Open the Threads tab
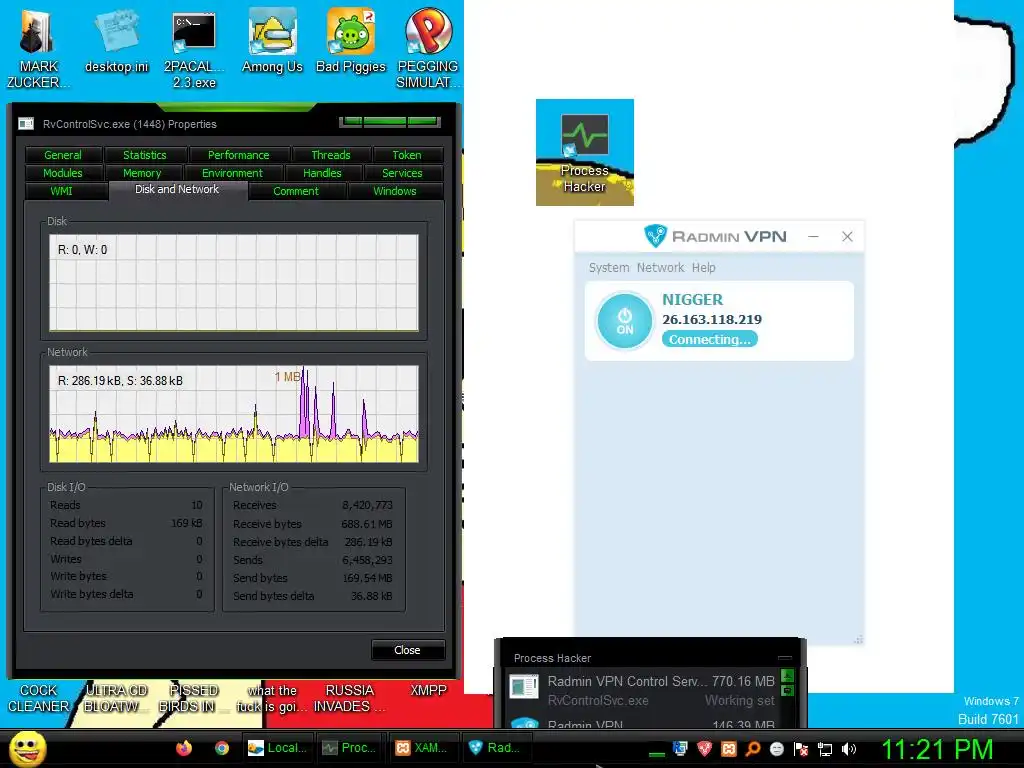Image resolution: width=1024 pixels, height=768 pixels. (x=331, y=155)
